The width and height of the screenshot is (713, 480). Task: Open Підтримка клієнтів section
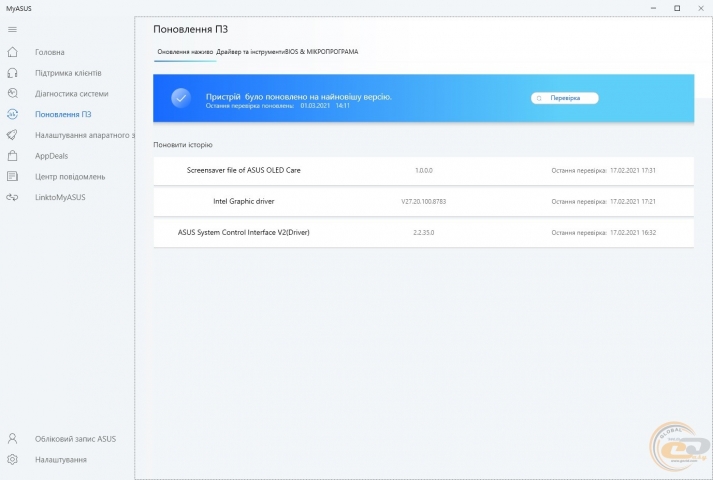click(68, 73)
